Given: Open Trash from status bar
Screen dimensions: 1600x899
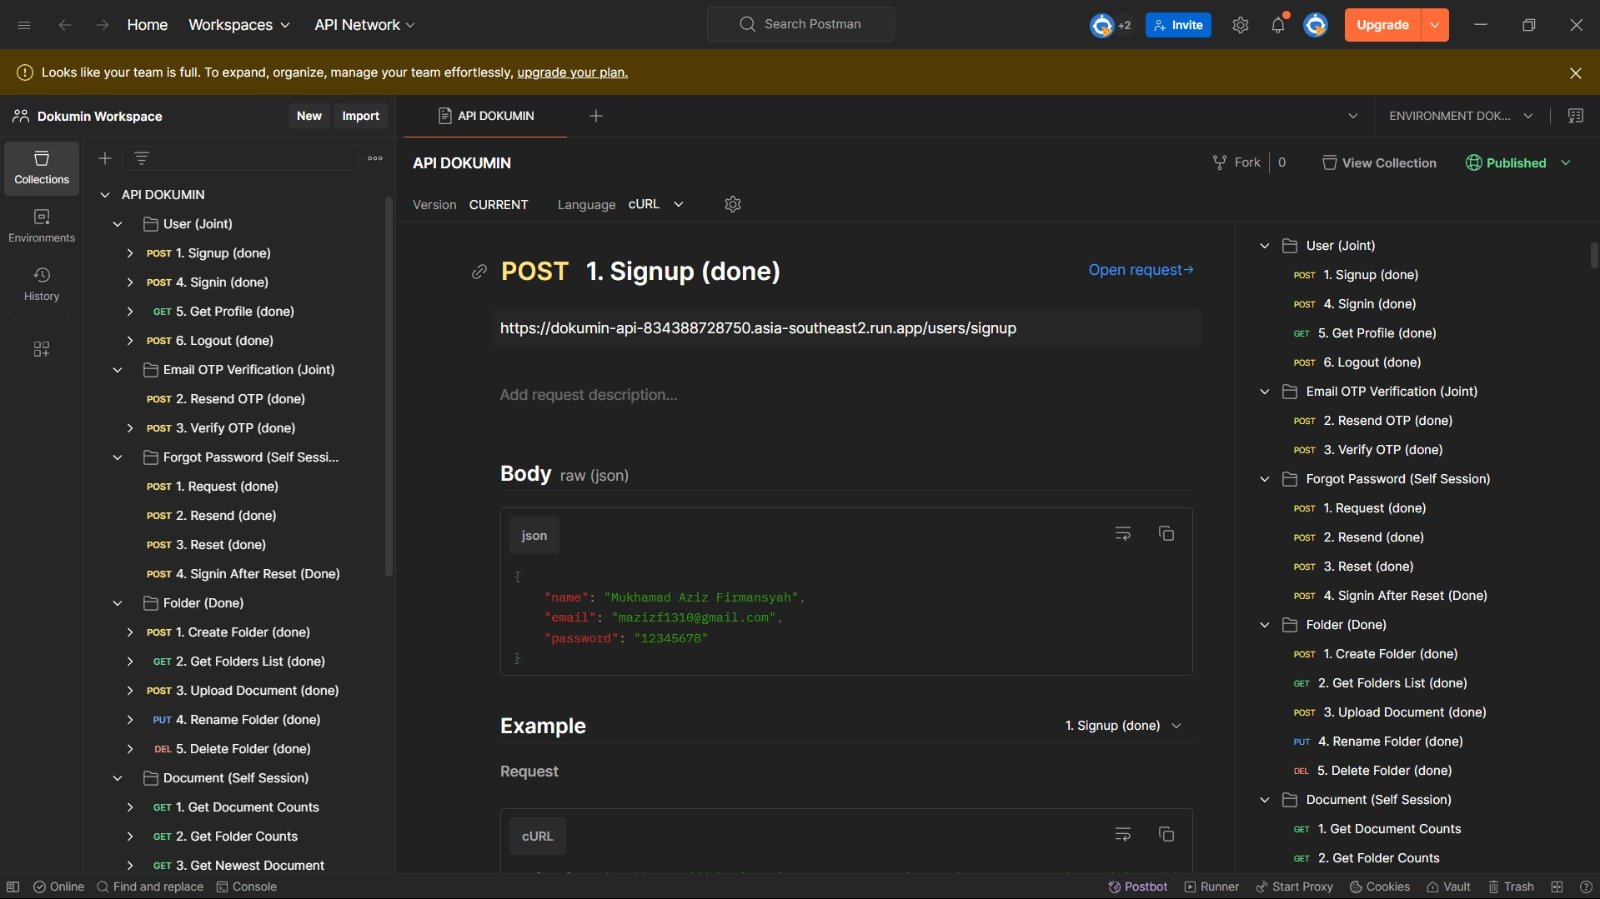Looking at the screenshot, I should click(1511, 887).
